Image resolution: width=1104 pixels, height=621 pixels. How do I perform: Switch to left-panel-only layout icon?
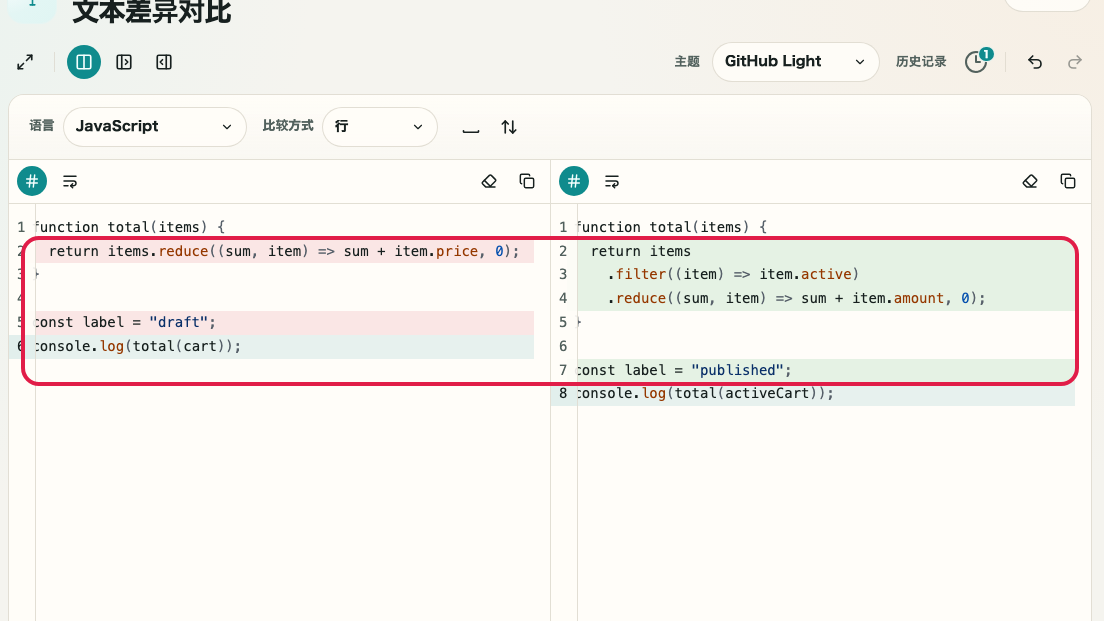point(124,62)
